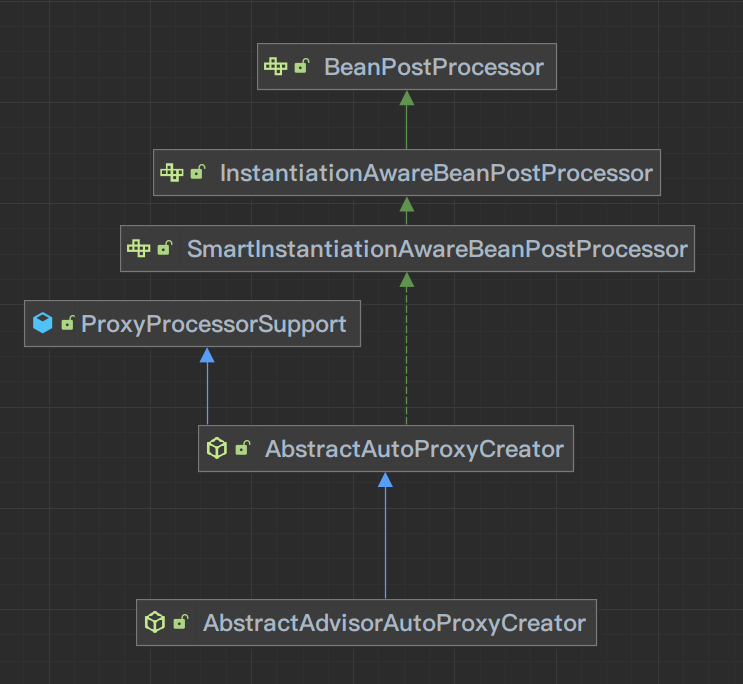Click the public lock icon on ProxyProcessorSupport
The height and width of the screenshot is (684, 743).
(x=68, y=323)
